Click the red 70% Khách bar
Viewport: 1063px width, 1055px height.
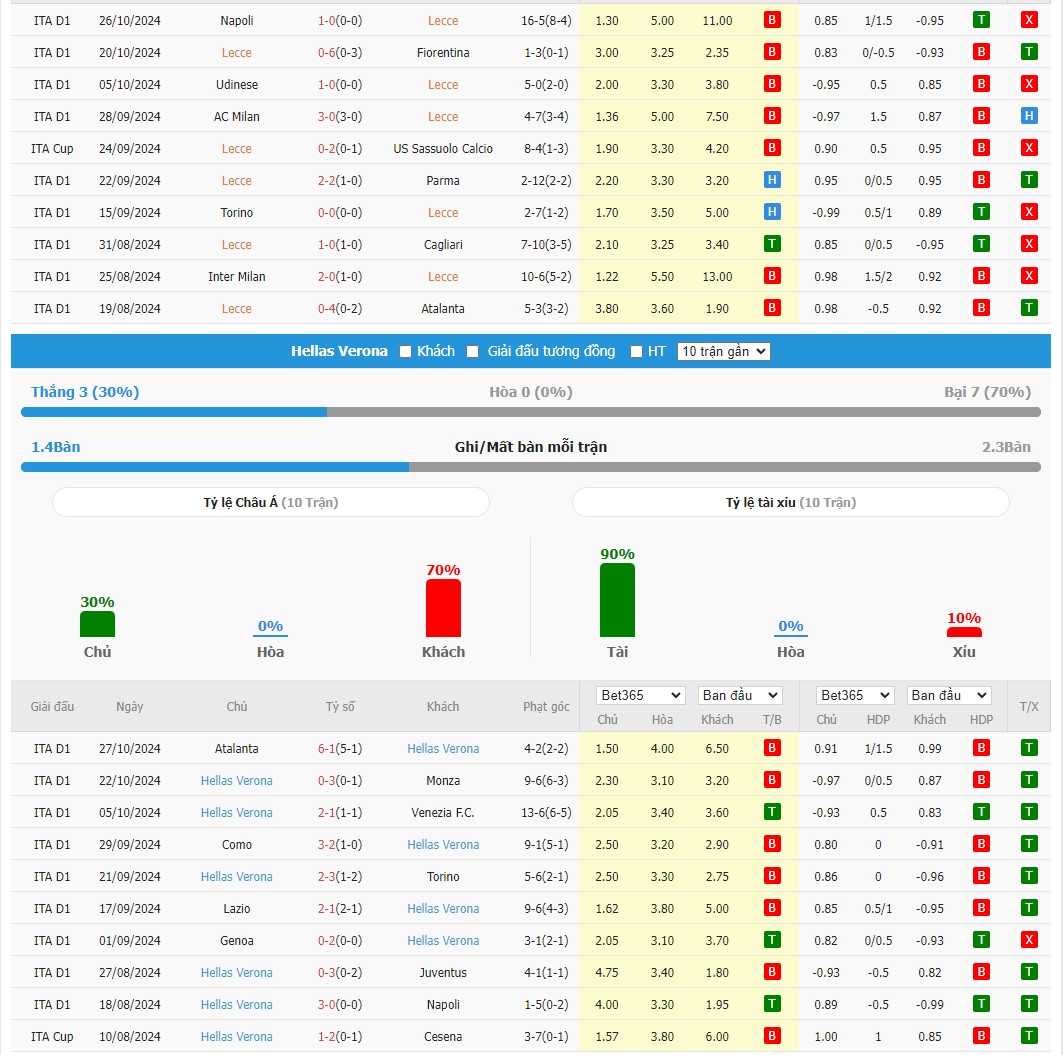pos(443,608)
